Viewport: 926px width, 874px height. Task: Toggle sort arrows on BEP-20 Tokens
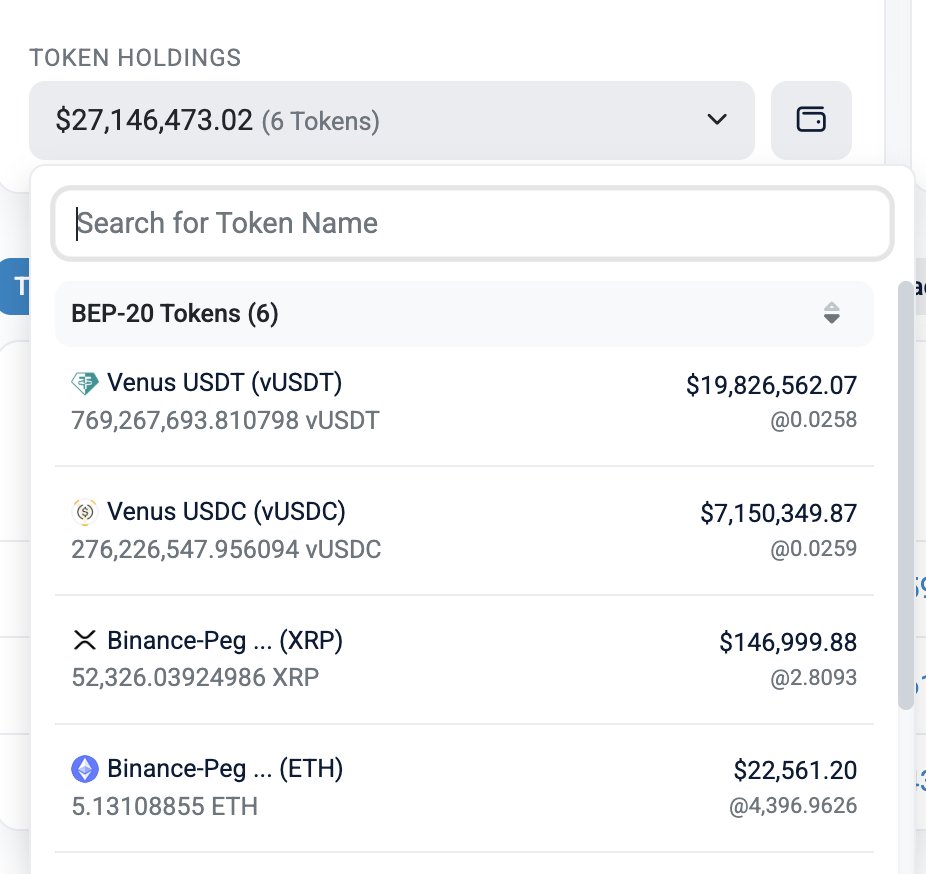[x=832, y=313]
